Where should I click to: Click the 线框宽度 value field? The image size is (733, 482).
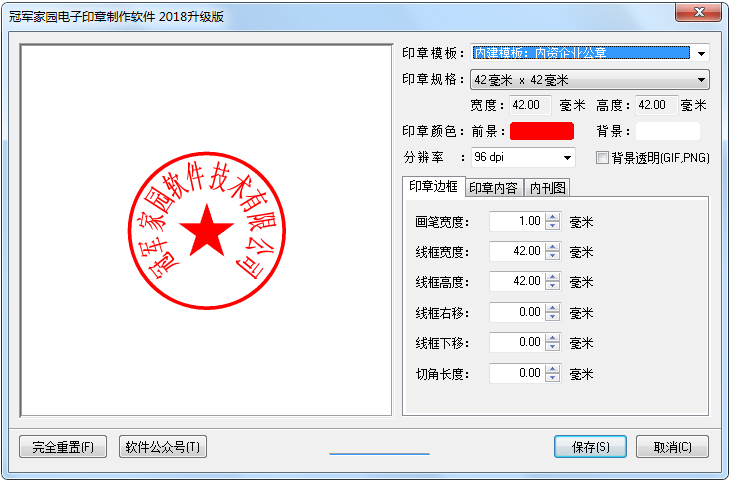[517, 252]
